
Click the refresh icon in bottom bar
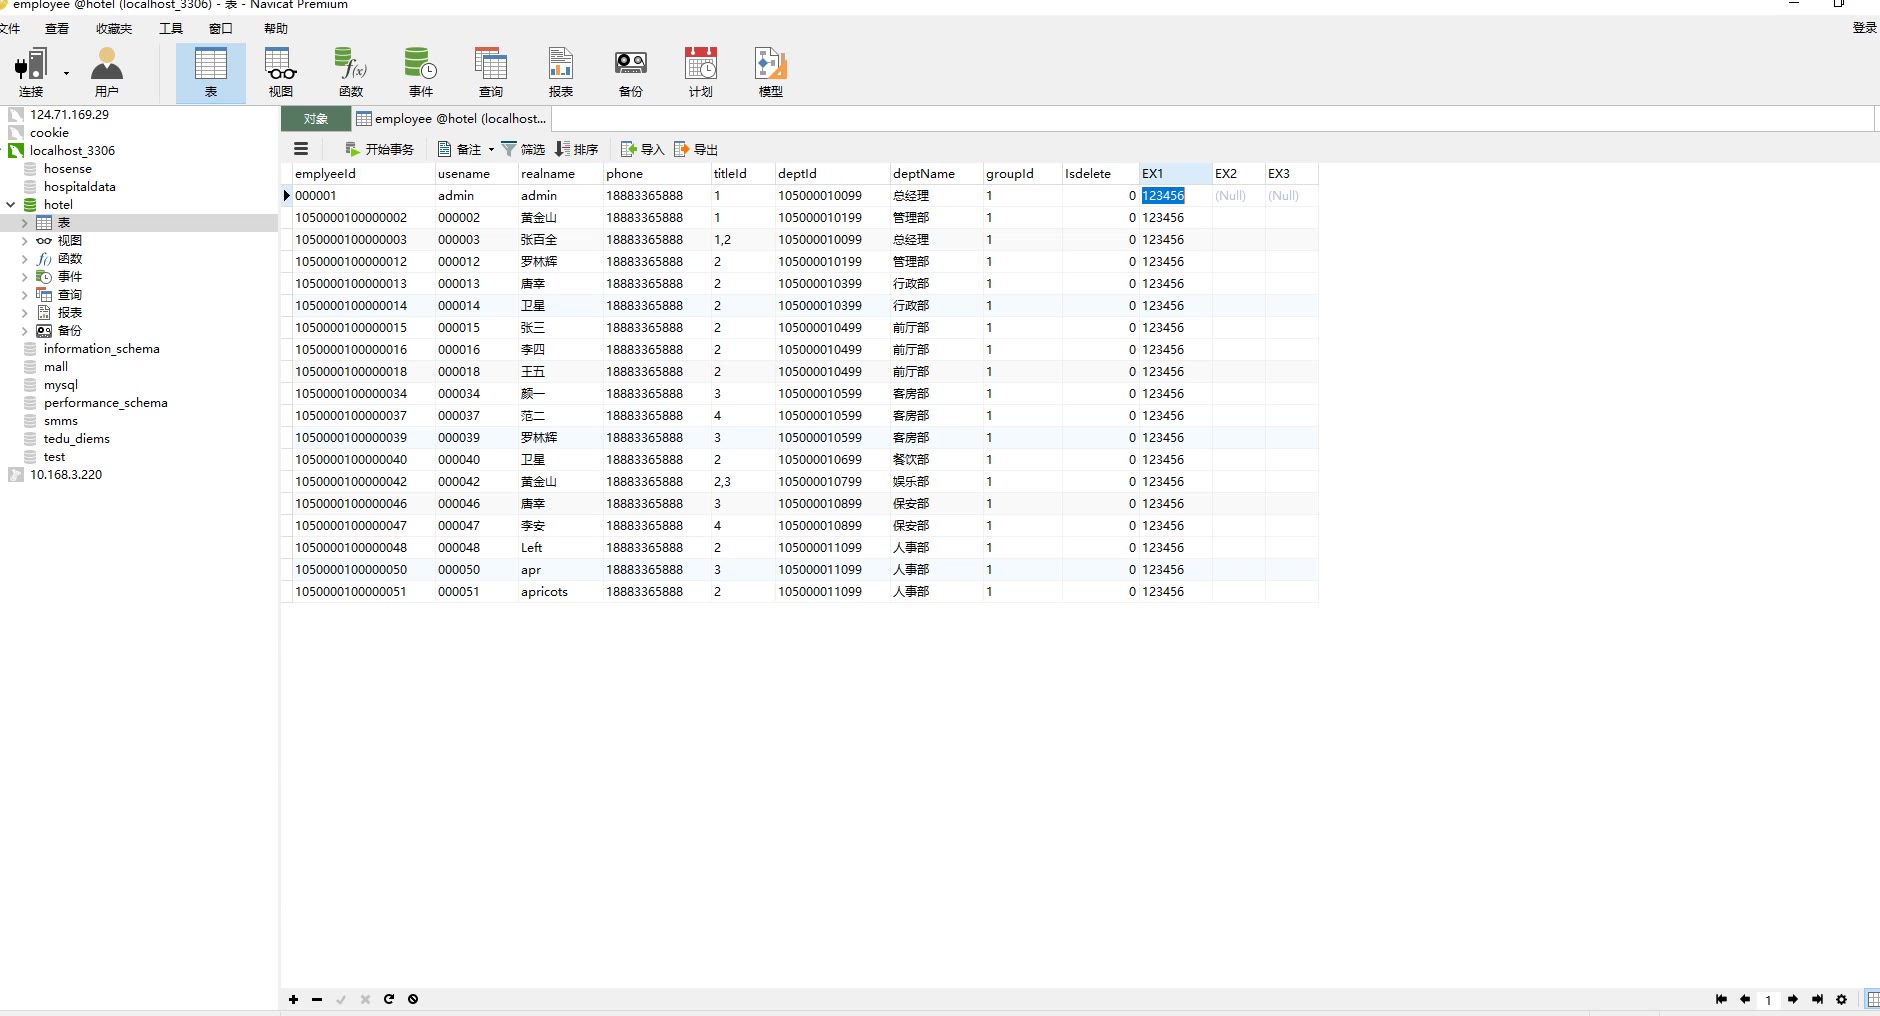(x=389, y=999)
